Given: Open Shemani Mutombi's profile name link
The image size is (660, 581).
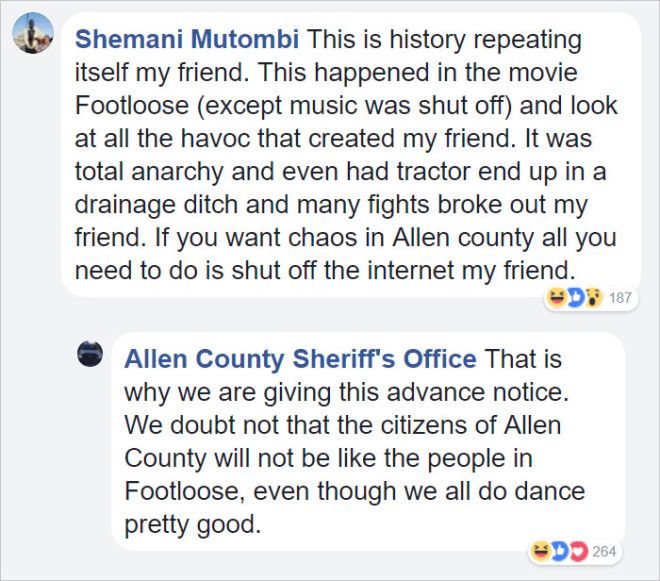Looking at the screenshot, I should (187, 39).
